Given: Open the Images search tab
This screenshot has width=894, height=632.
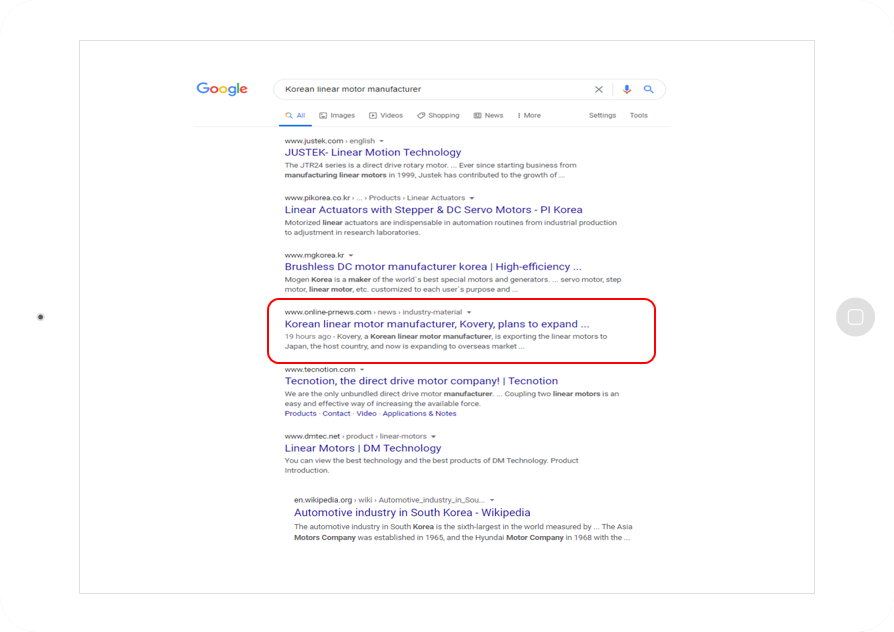Looking at the screenshot, I should click(x=337, y=115).
